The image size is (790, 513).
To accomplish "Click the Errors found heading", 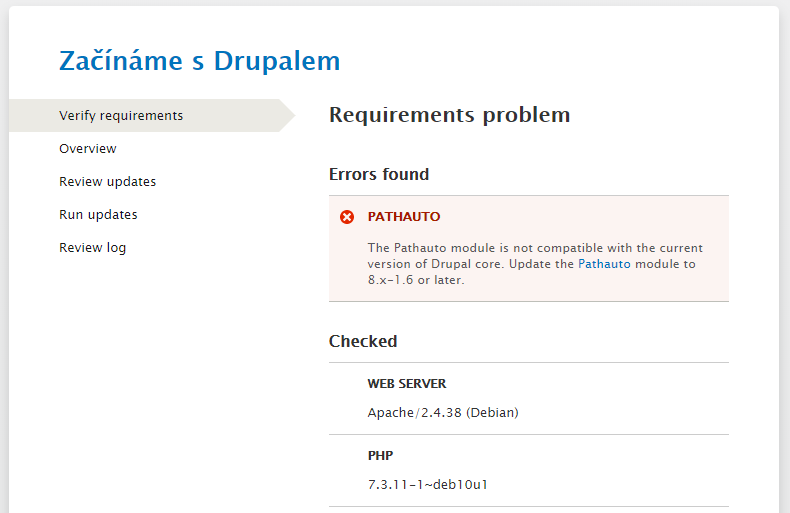I will (x=379, y=174).
